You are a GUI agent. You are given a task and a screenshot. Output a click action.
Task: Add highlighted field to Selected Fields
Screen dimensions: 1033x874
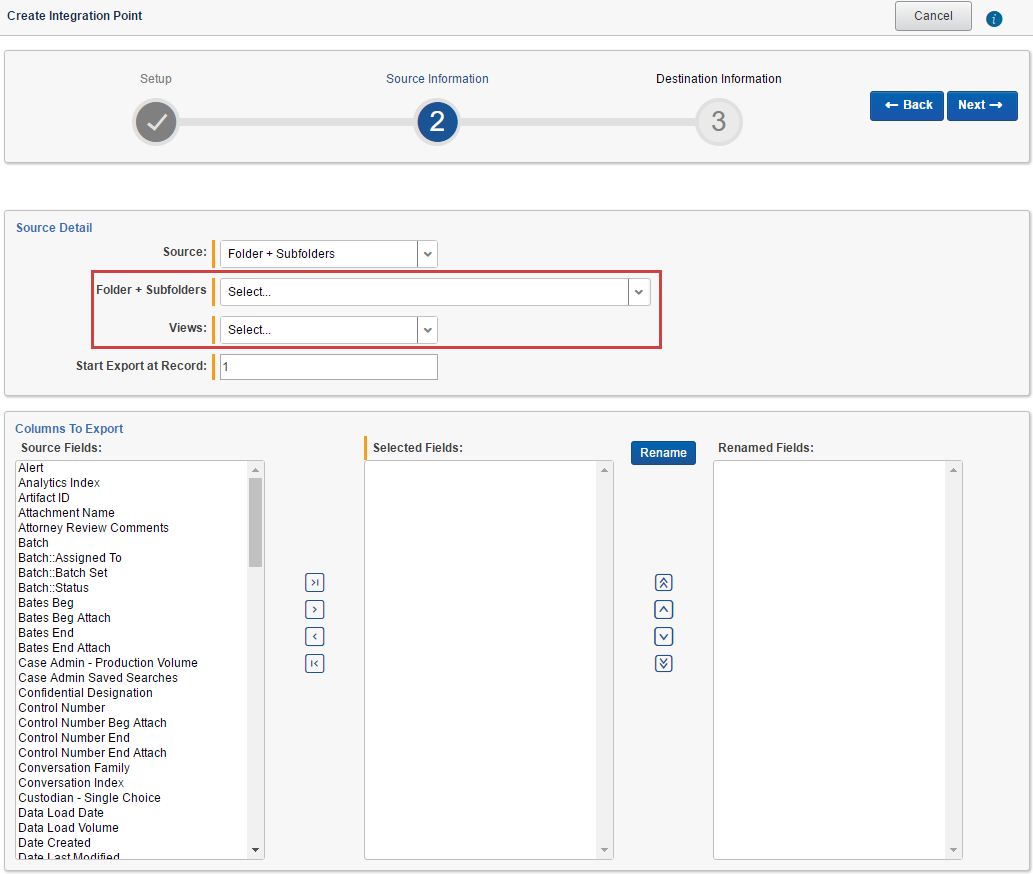point(314,609)
